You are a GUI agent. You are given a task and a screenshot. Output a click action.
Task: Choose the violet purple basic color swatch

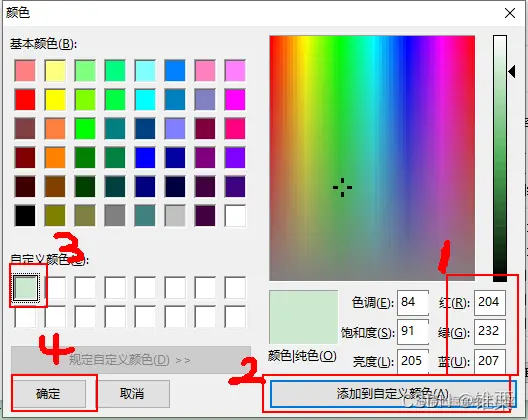[235, 157]
